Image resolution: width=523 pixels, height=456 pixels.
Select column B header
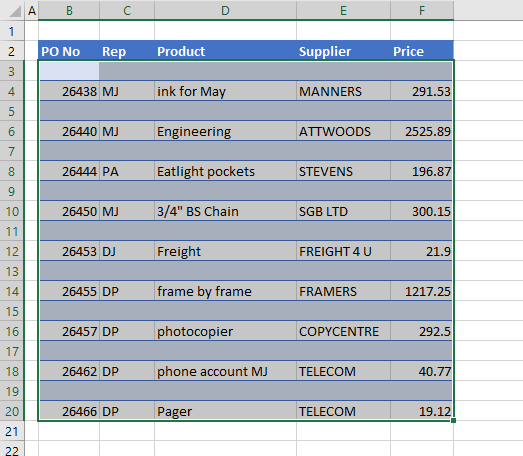tap(69, 11)
